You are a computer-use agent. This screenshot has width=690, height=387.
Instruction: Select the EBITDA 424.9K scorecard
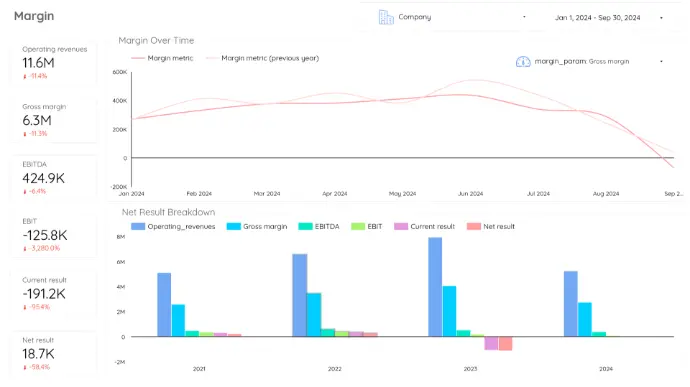[54, 178]
